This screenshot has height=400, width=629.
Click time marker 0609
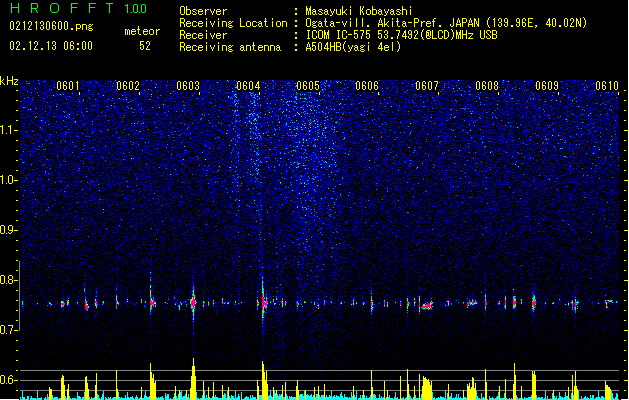(x=547, y=86)
